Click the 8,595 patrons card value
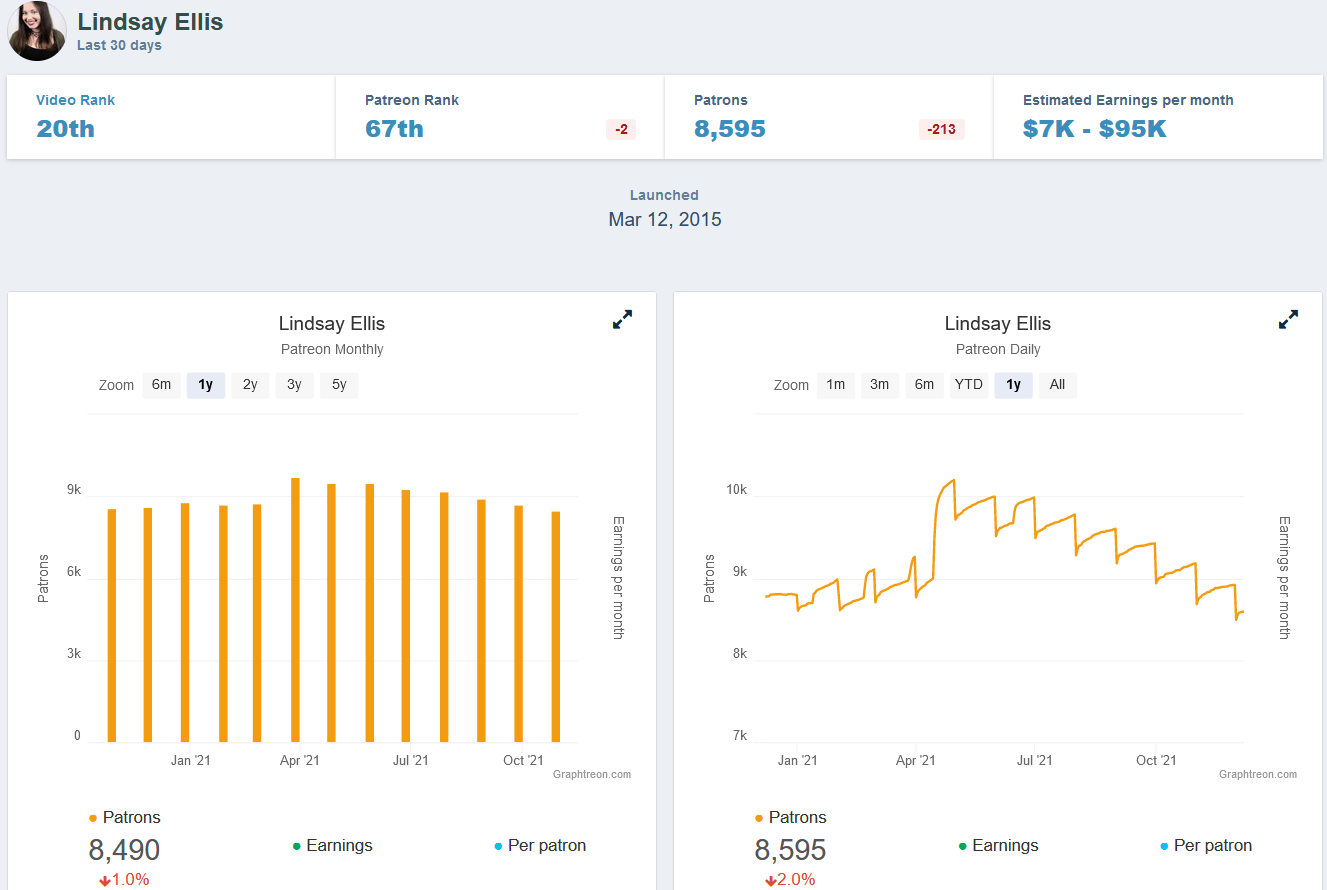The width and height of the screenshot is (1327, 890). coord(730,129)
